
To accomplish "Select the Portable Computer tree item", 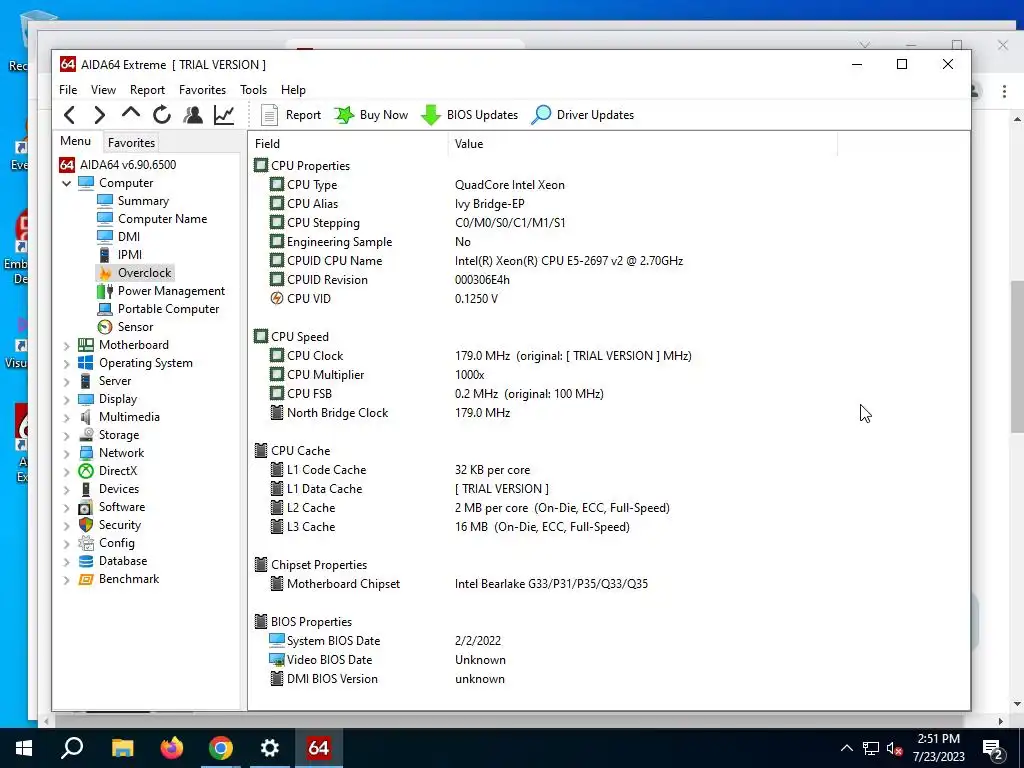I will pyautogui.click(x=158, y=309).
